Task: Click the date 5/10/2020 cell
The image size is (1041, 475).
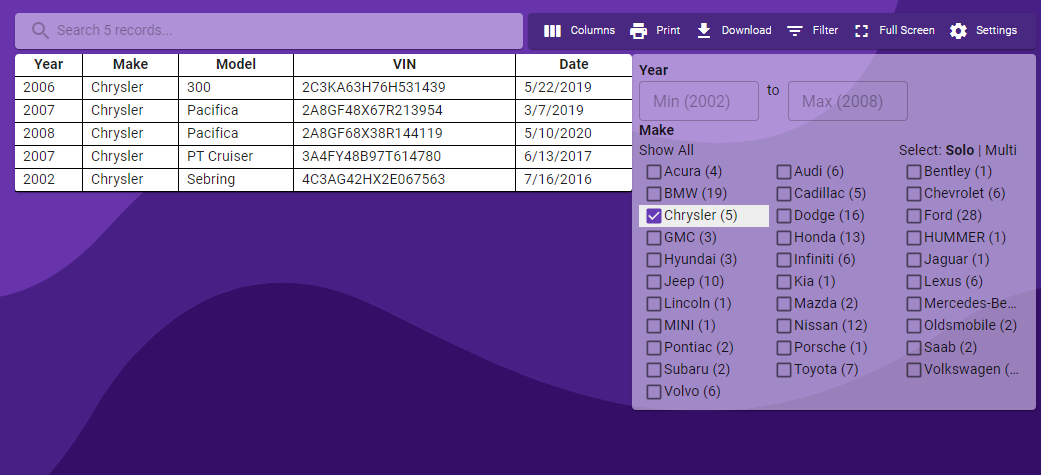Action: [x=574, y=134]
